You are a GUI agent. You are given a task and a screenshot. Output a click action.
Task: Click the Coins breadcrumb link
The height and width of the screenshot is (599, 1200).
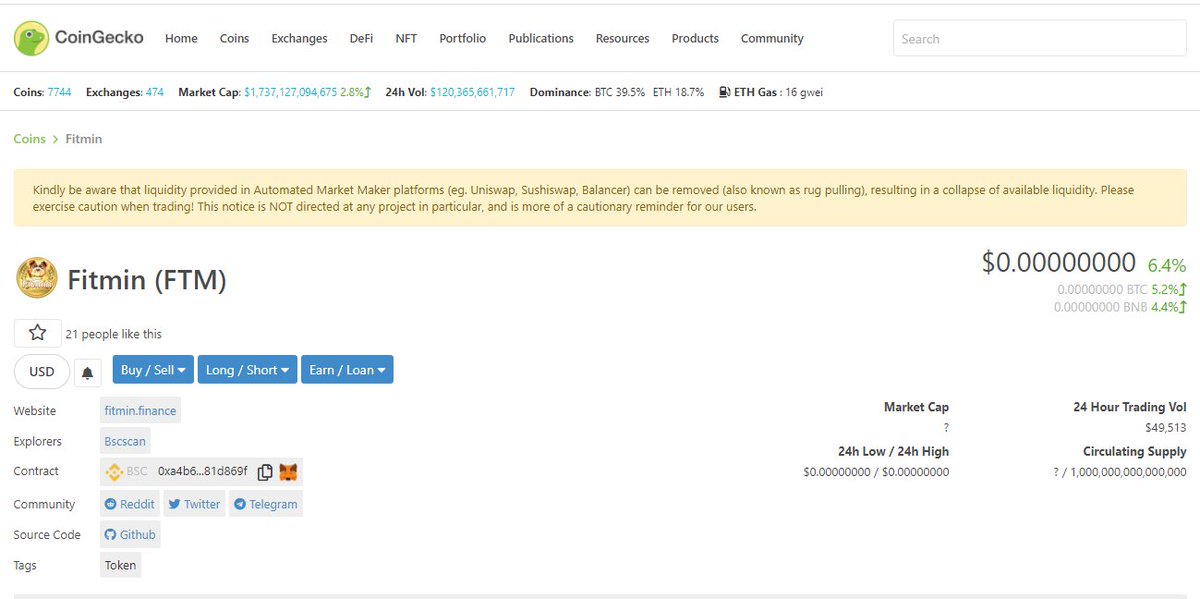click(29, 139)
